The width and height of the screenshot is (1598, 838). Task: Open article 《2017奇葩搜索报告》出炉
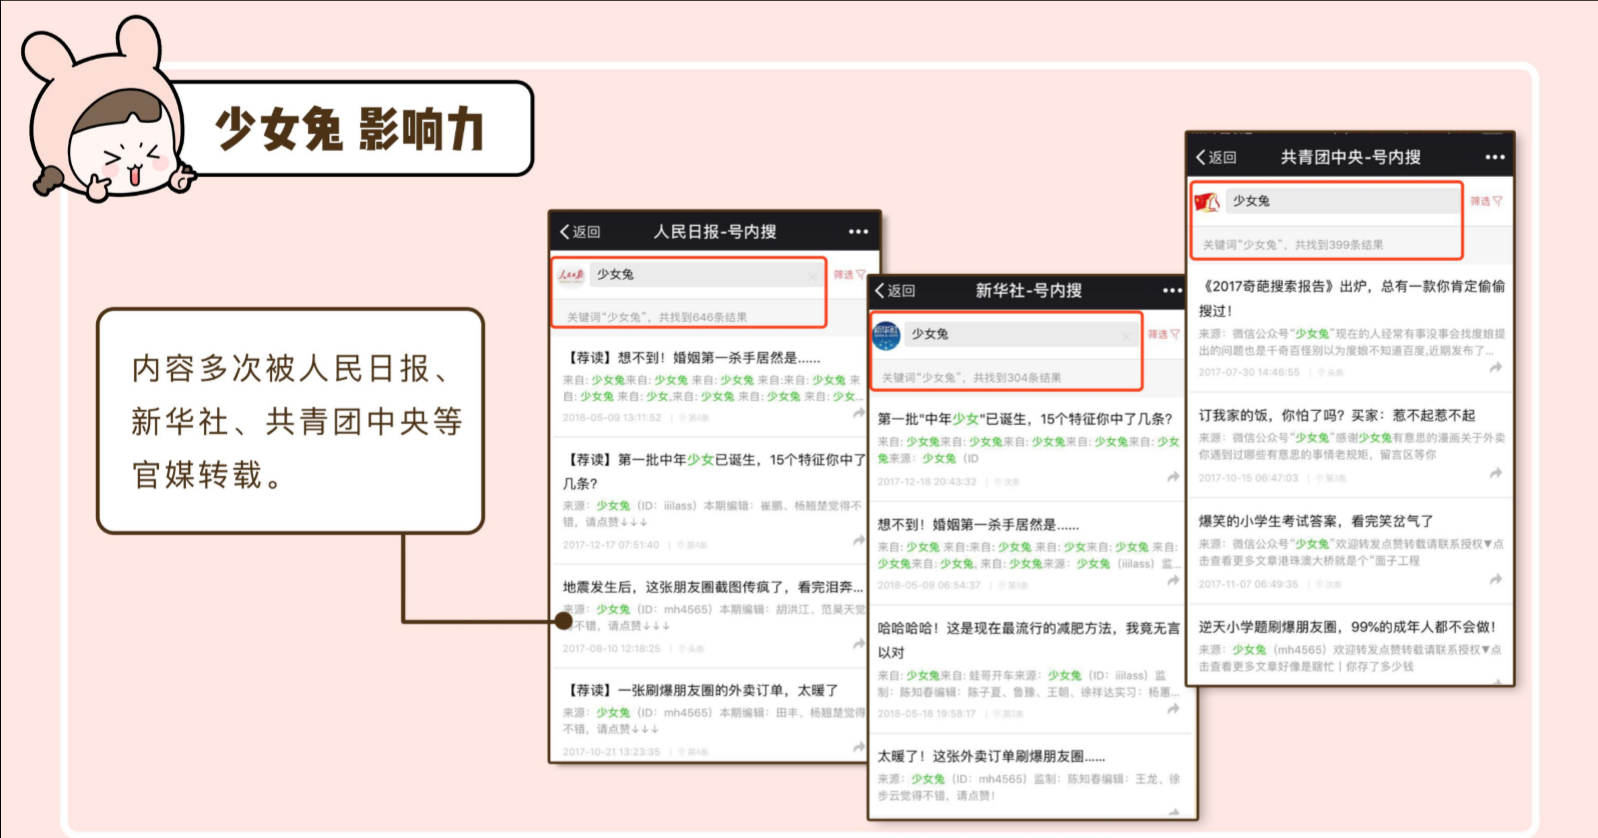click(x=1352, y=298)
